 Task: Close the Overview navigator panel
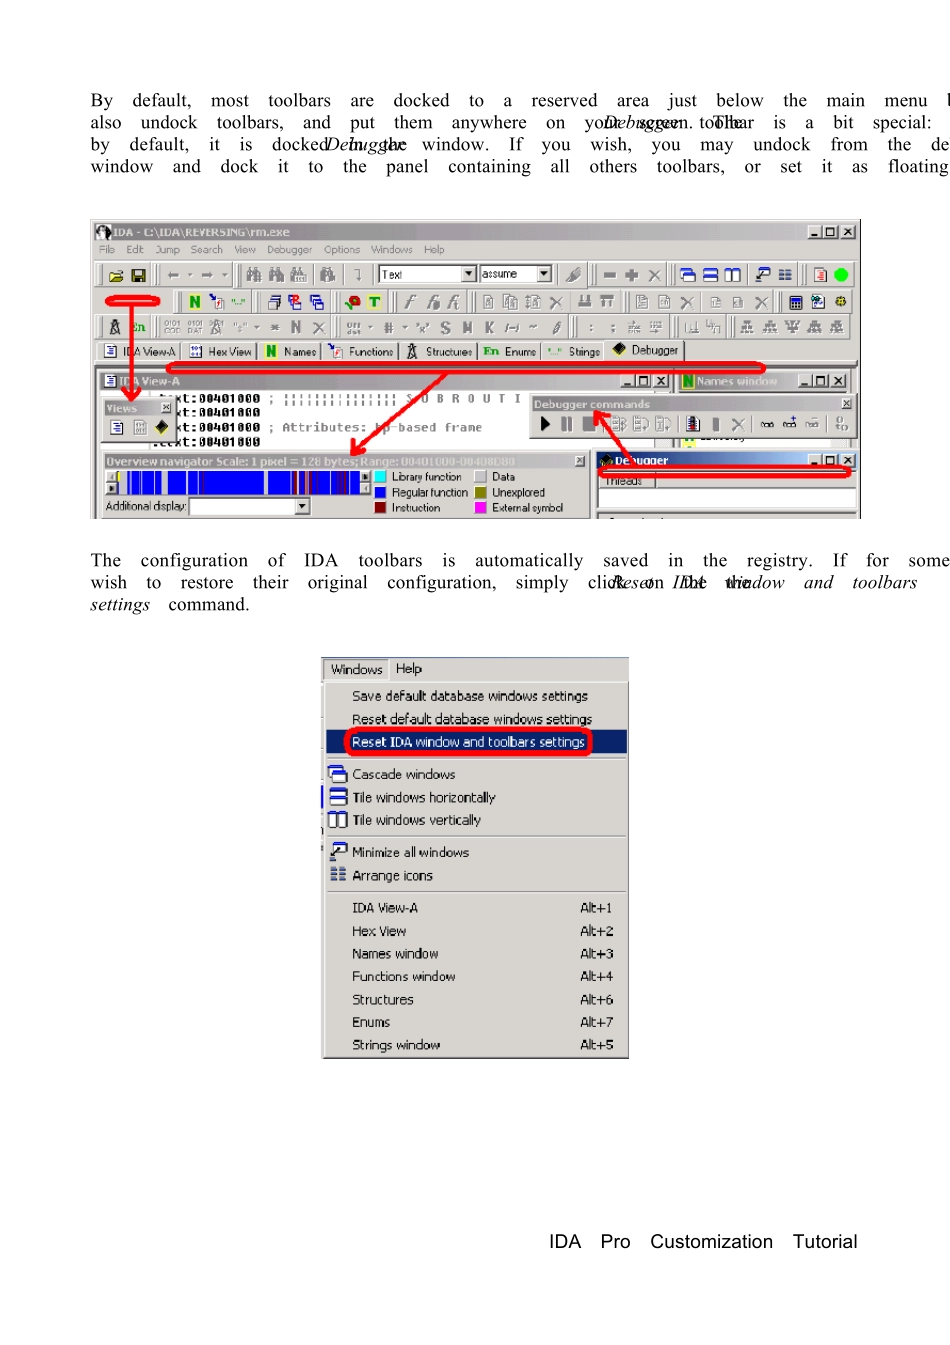(x=580, y=461)
